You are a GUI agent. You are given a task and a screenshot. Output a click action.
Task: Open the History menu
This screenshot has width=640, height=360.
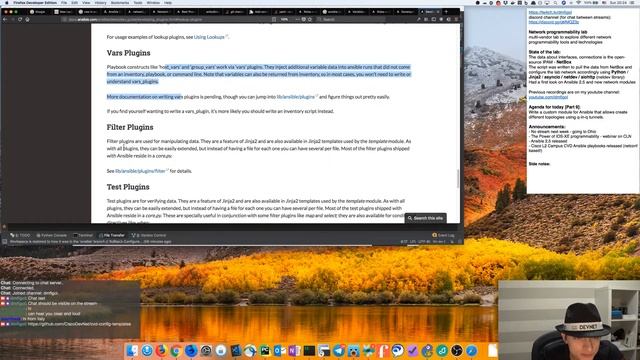point(100,2)
